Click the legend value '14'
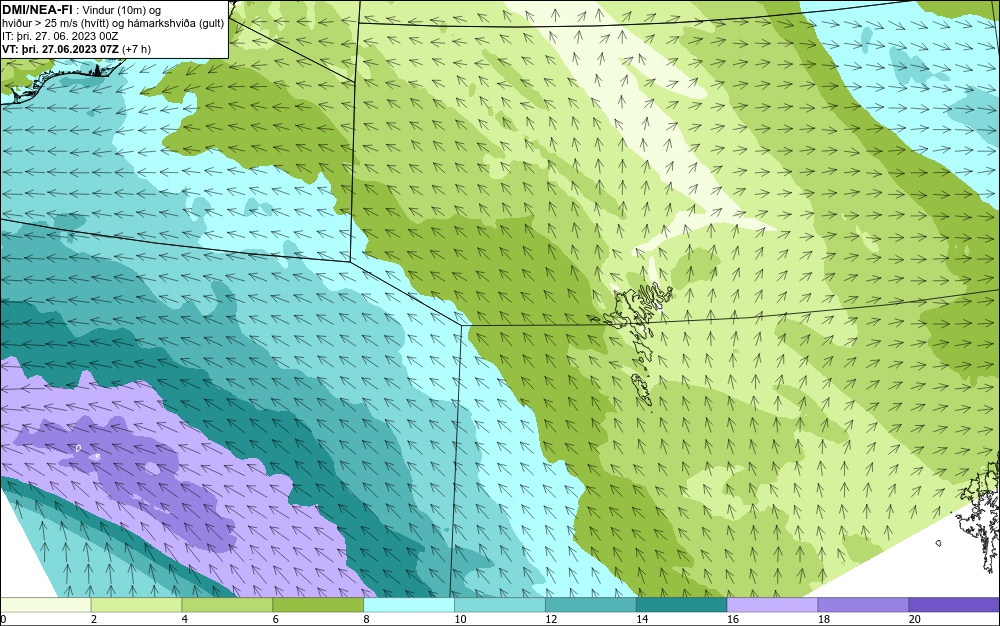The width and height of the screenshot is (1000, 626). pyautogui.click(x=642, y=619)
